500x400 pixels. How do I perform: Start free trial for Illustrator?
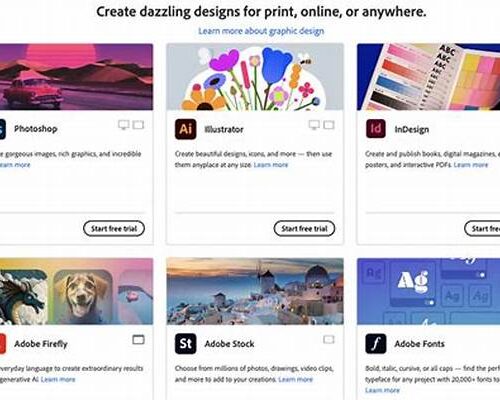(x=304, y=229)
